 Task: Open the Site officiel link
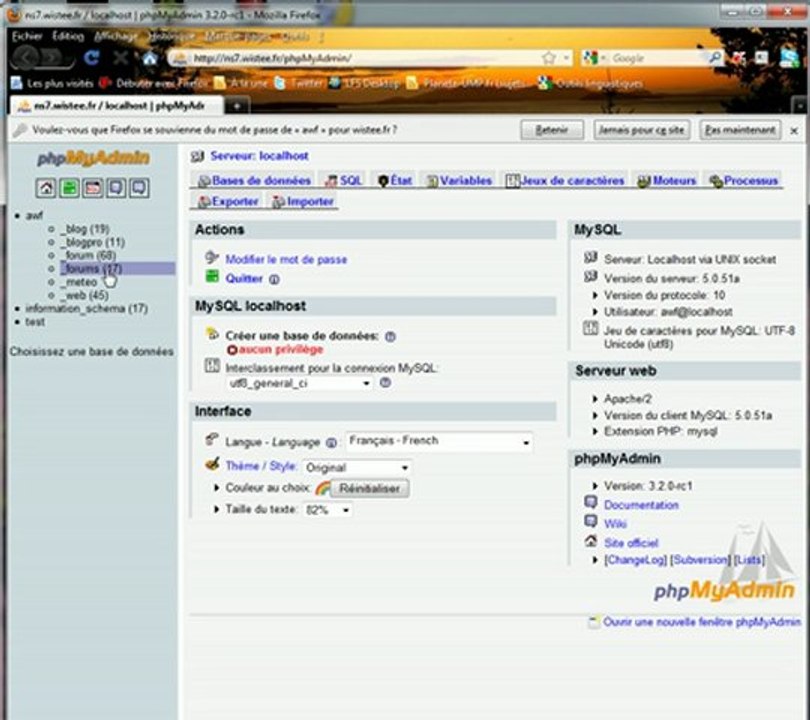coord(631,543)
